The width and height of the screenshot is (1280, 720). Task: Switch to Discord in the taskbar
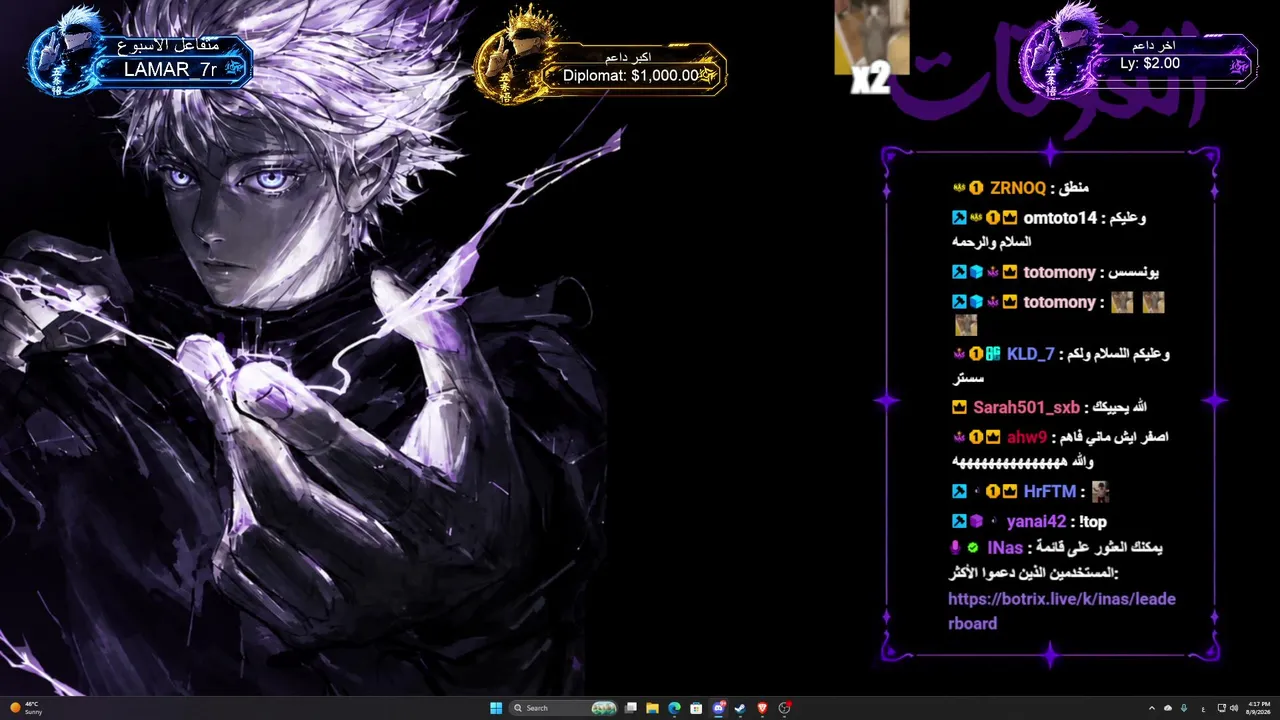[x=718, y=708]
